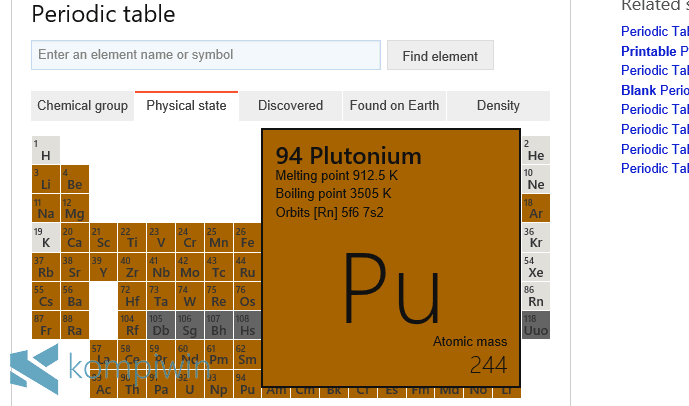Click the Strontium (Sr) cell
The height and width of the screenshot is (406, 689).
click(75, 267)
